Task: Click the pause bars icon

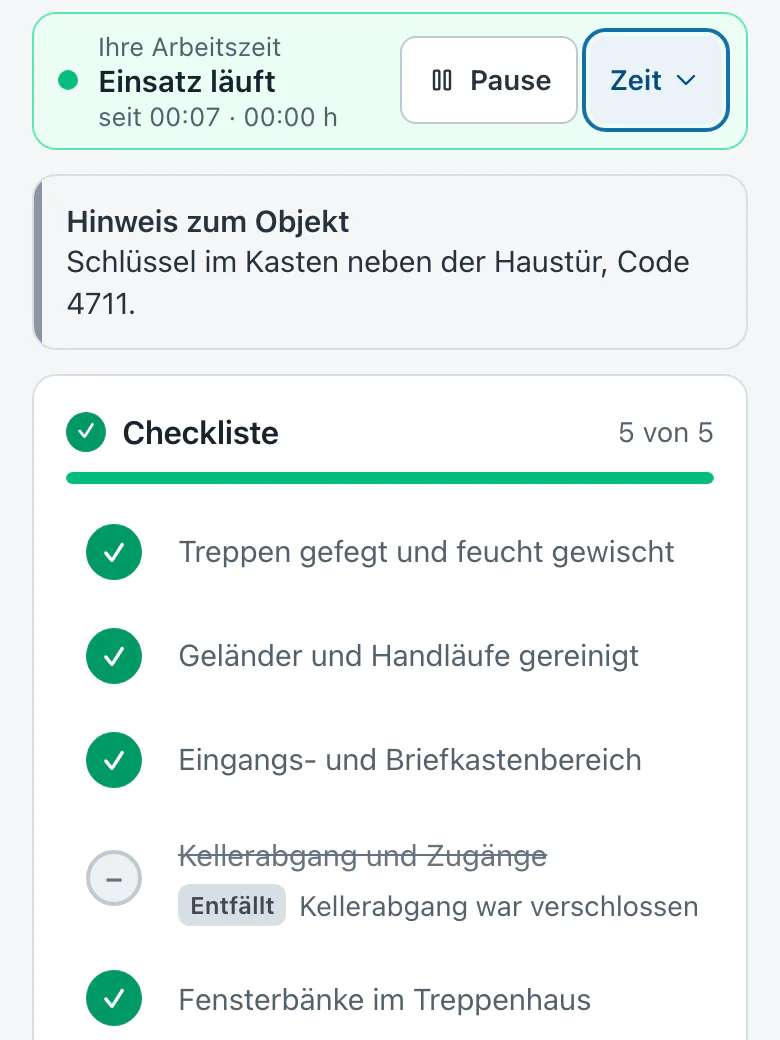Action: click(442, 80)
